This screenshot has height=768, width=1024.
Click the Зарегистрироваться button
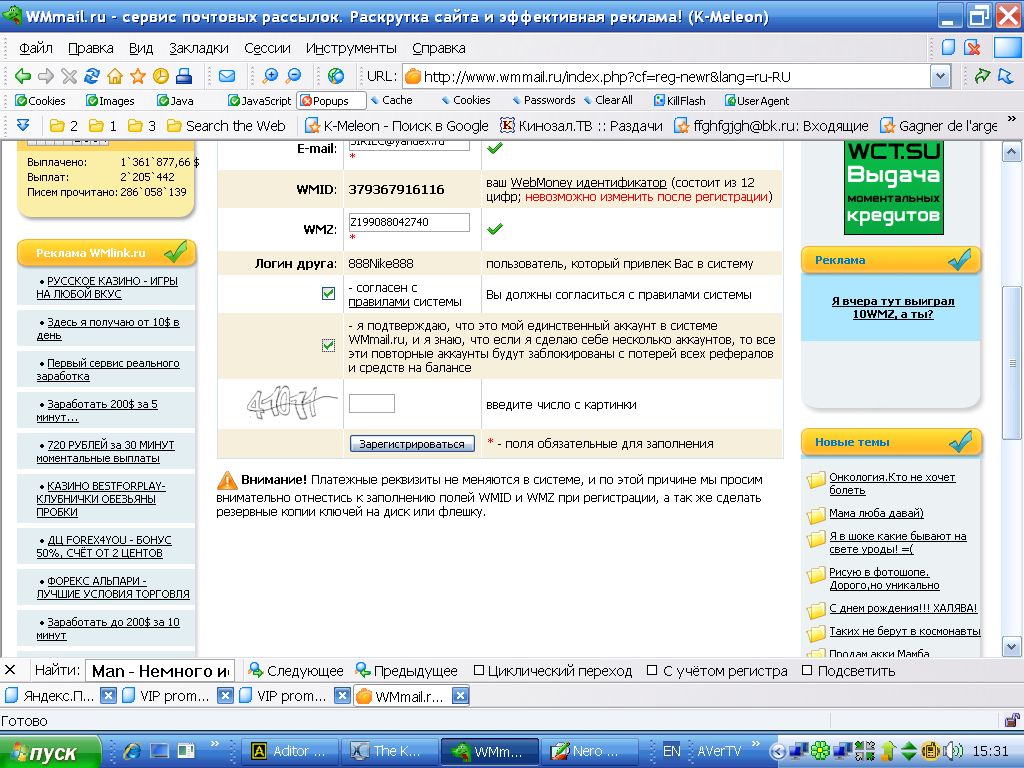(x=412, y=443)
